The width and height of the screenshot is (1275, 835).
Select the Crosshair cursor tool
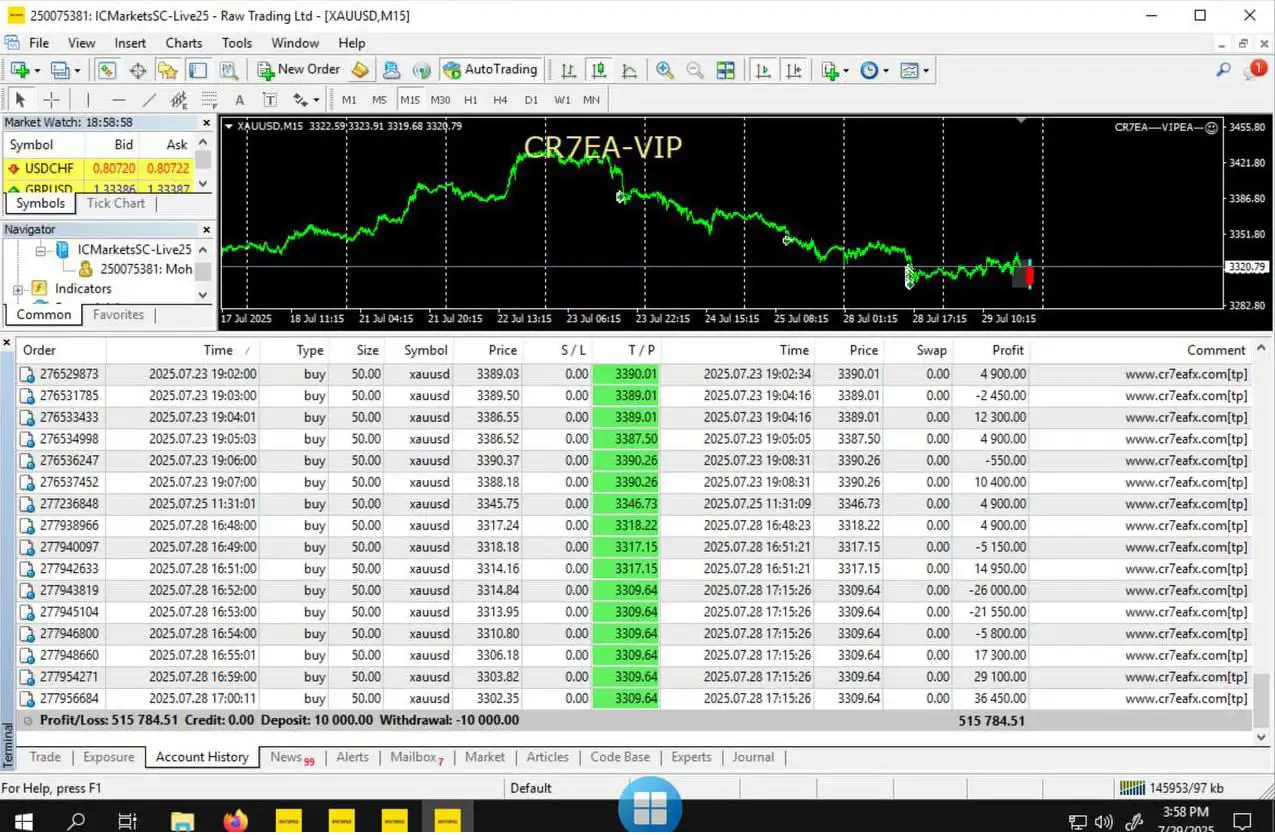[51, 100]
